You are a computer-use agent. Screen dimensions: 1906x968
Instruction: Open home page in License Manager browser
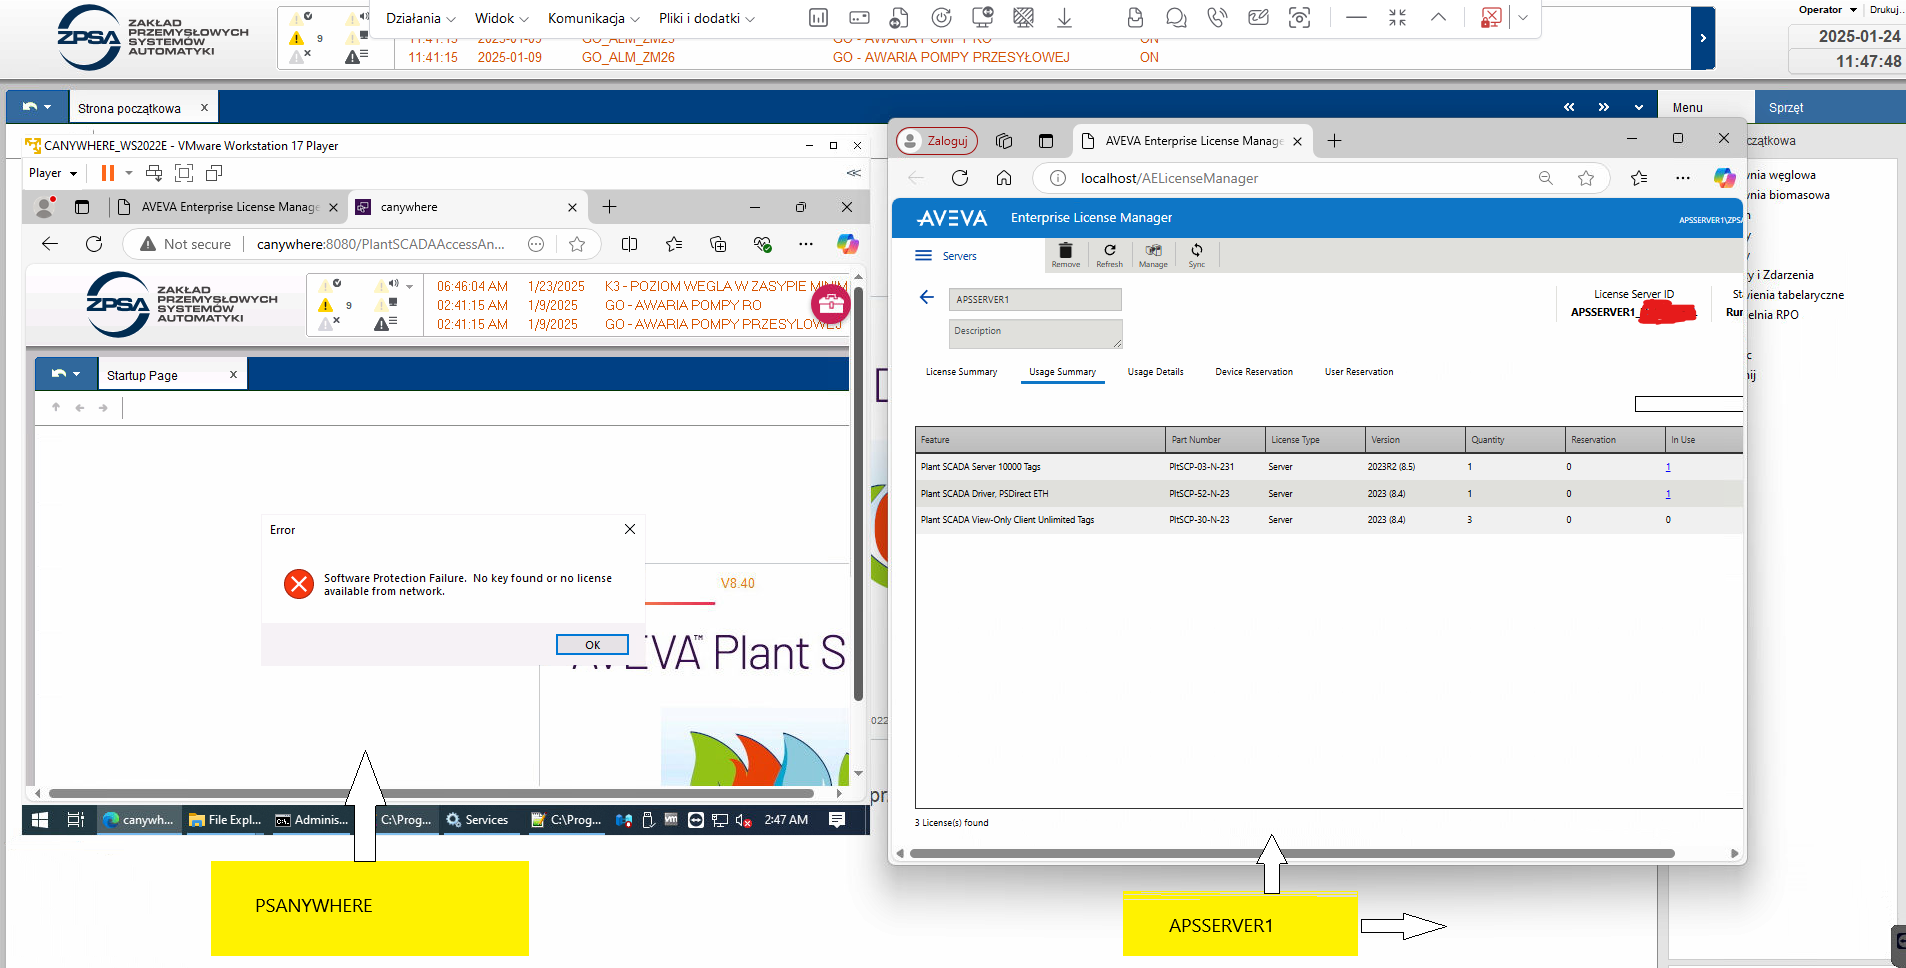tap(1004, 178)
